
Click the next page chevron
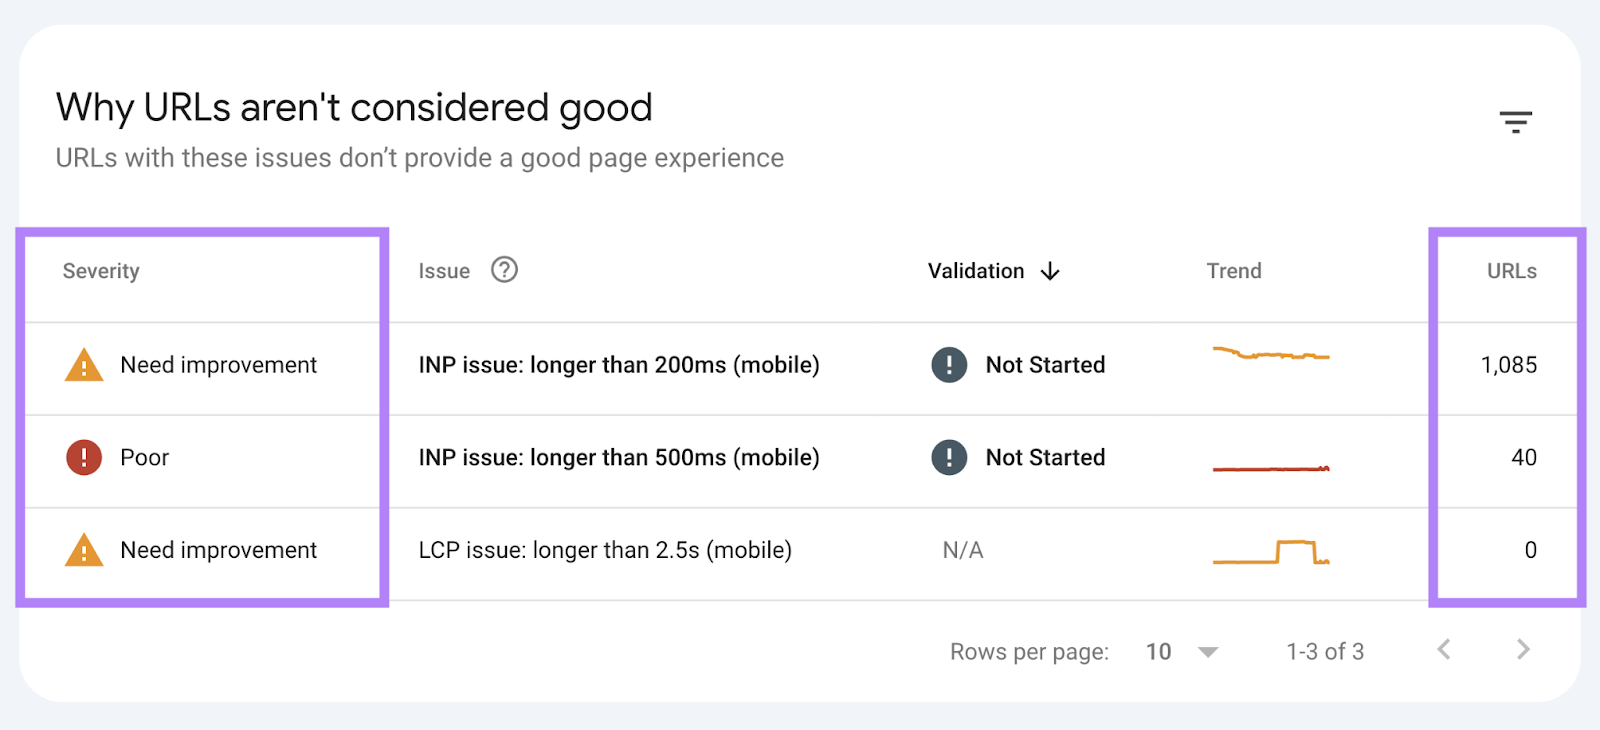coord(1521,649)
